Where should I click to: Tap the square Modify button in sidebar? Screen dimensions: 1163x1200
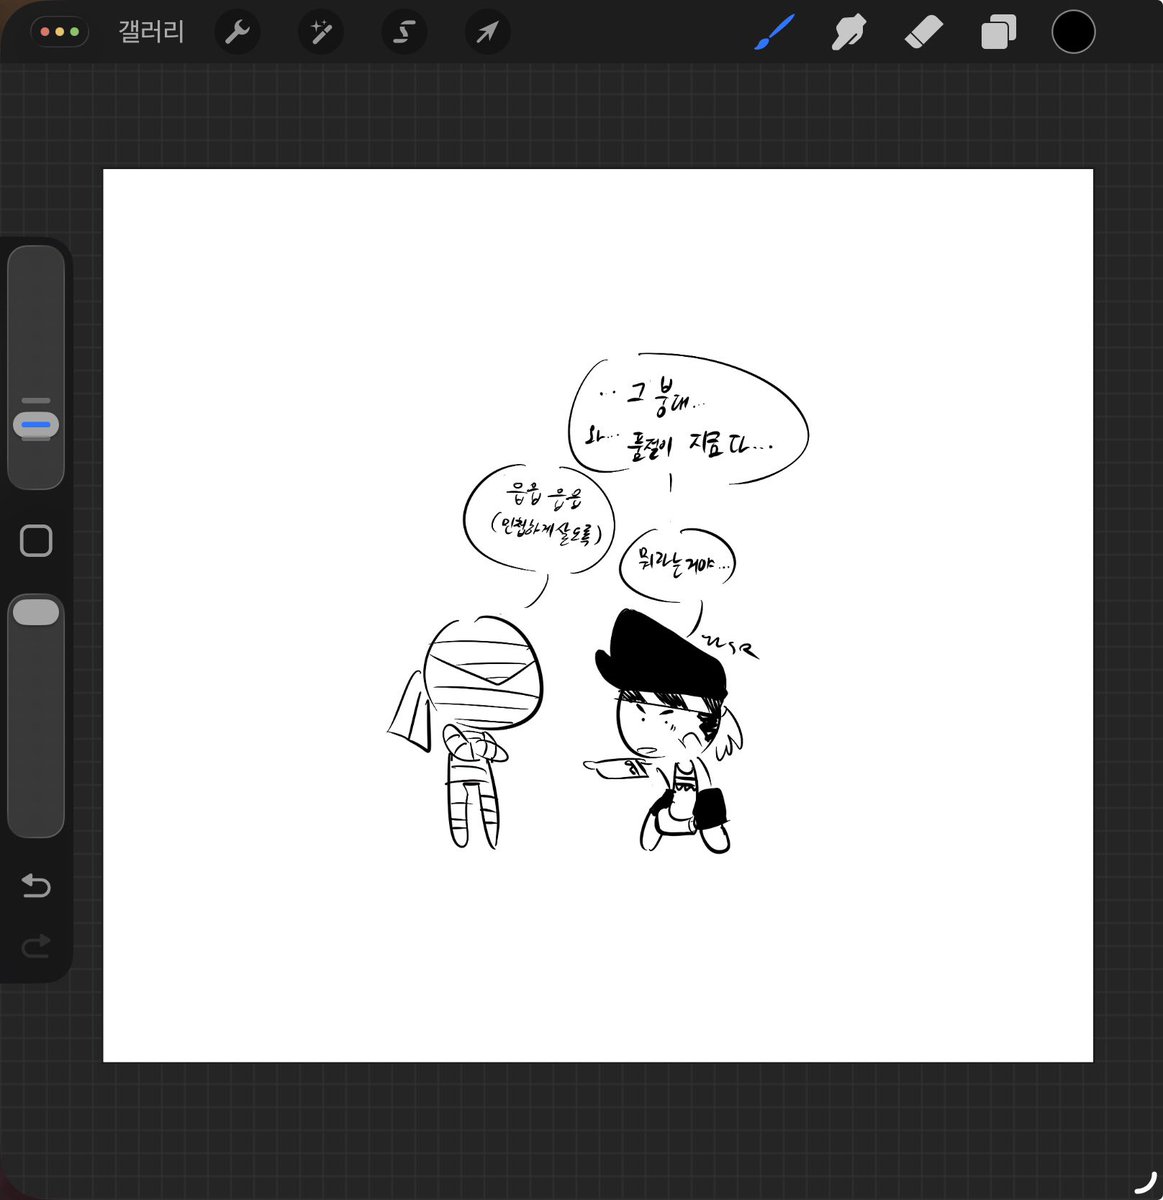[x=36, y=541]
